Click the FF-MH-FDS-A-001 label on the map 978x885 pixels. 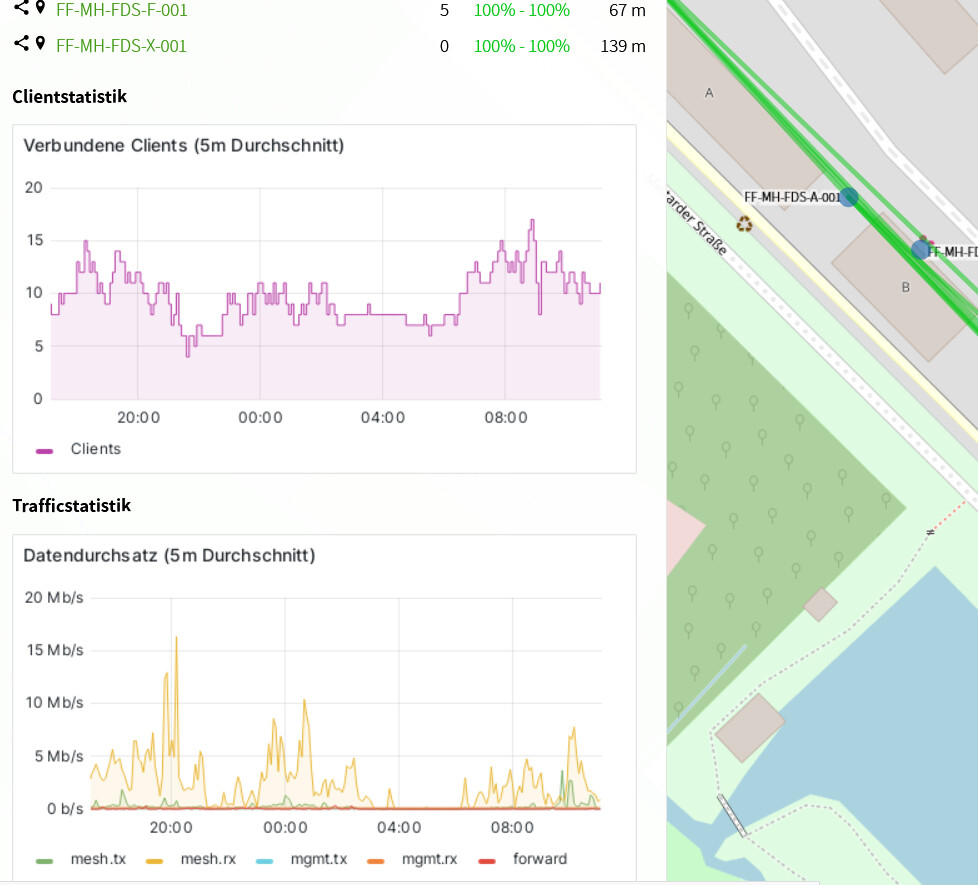coord(792,198)
